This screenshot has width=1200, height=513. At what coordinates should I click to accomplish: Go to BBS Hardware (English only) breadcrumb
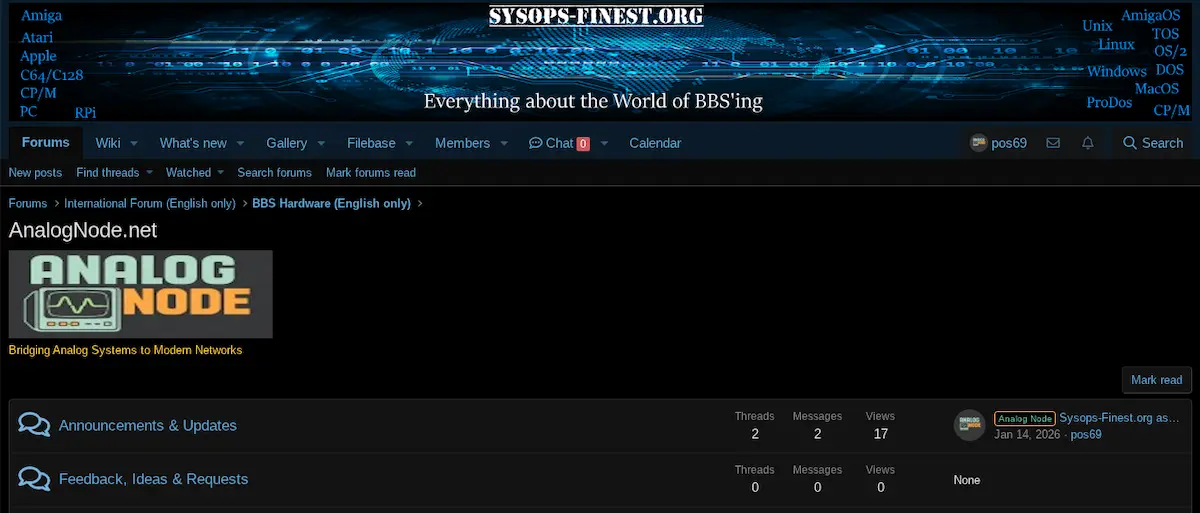click(x=331, y=203)
